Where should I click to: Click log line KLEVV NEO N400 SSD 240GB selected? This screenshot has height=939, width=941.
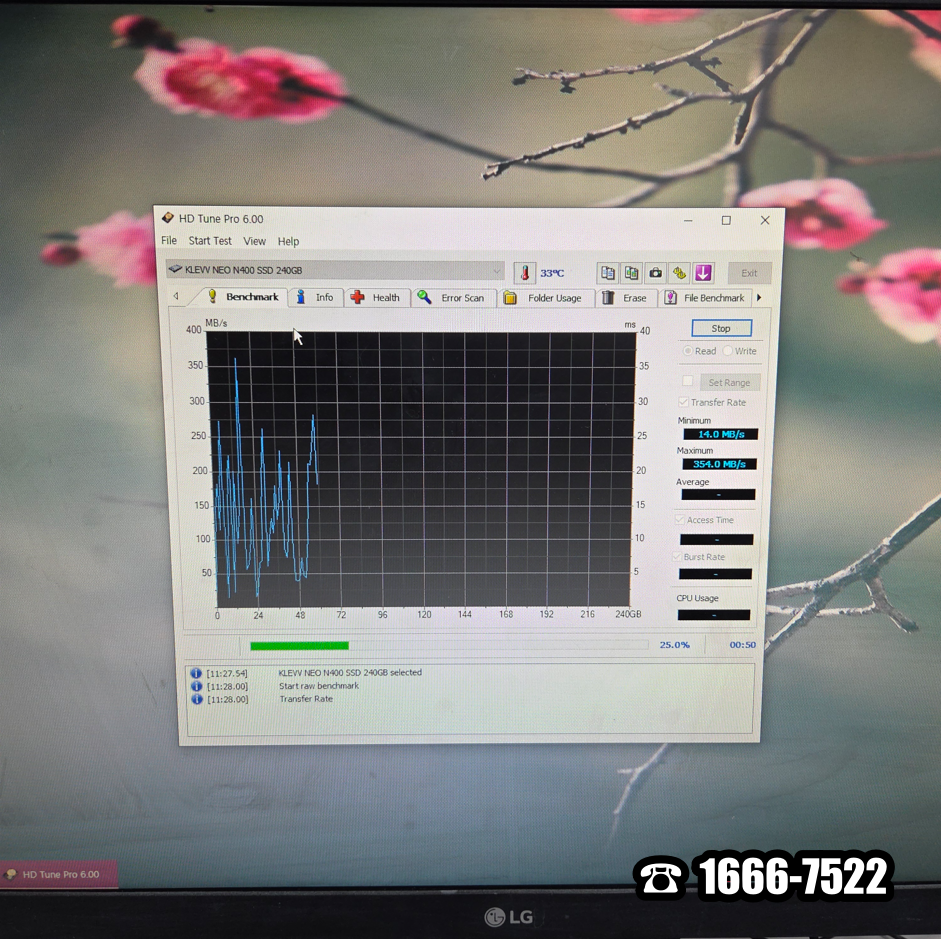[x=350, y=673]
